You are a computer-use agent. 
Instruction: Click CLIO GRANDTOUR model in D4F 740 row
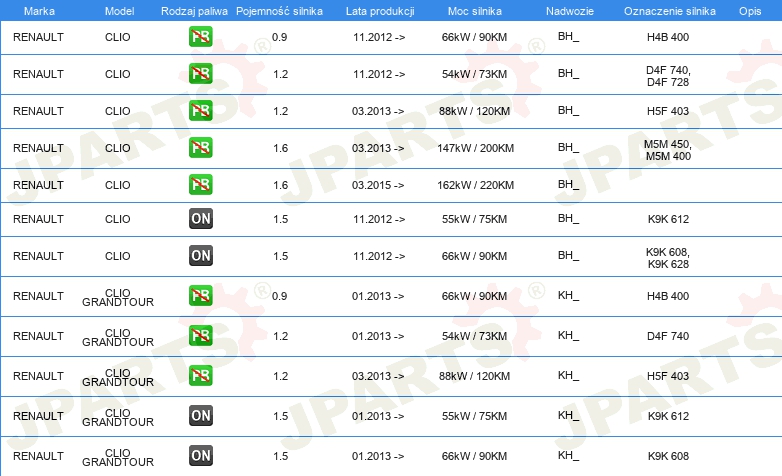(118, 337)
